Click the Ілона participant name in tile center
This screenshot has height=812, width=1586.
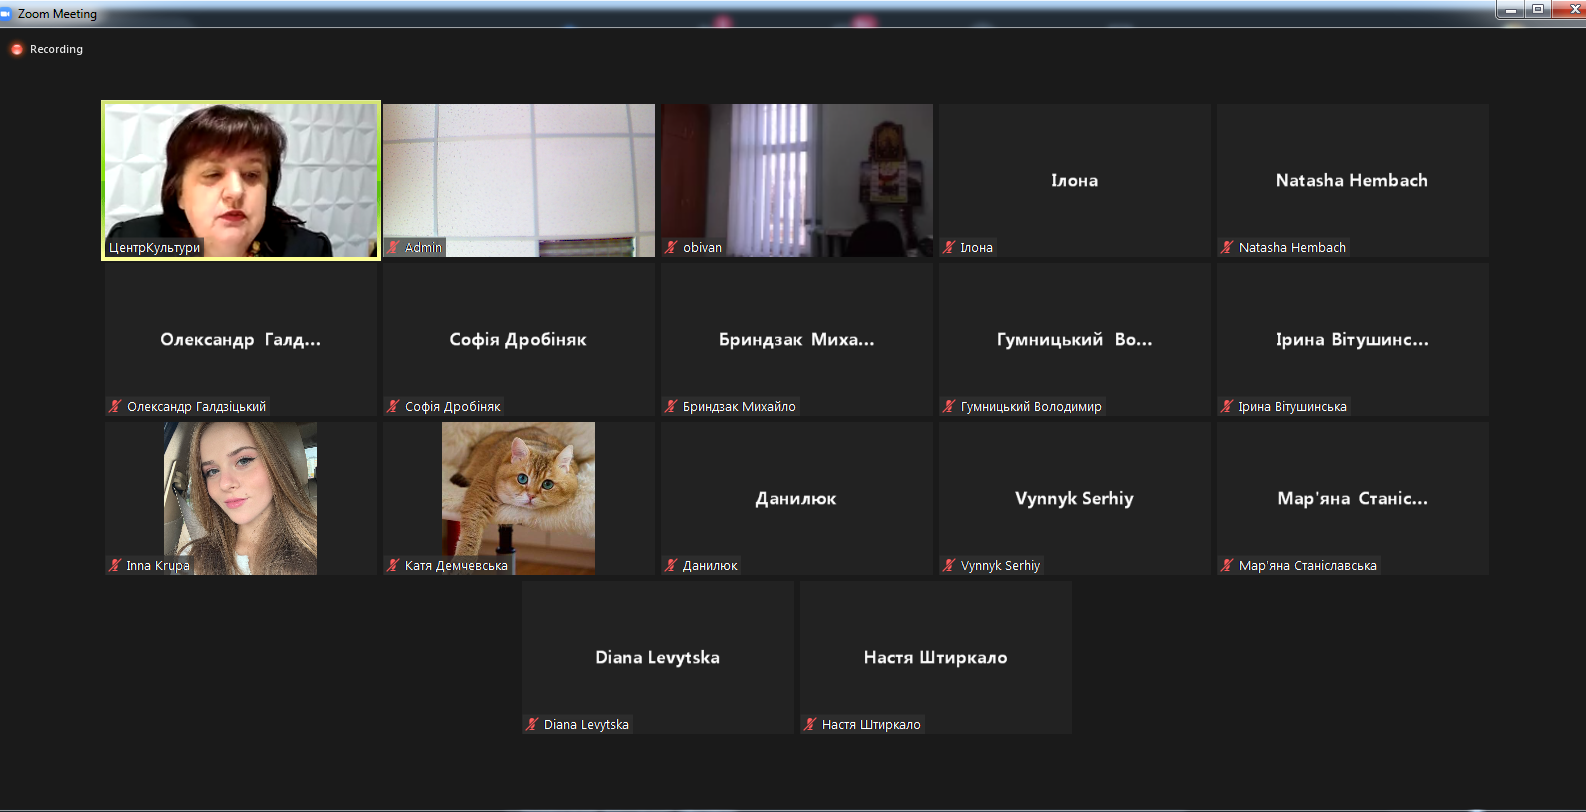click(1074, 181)
